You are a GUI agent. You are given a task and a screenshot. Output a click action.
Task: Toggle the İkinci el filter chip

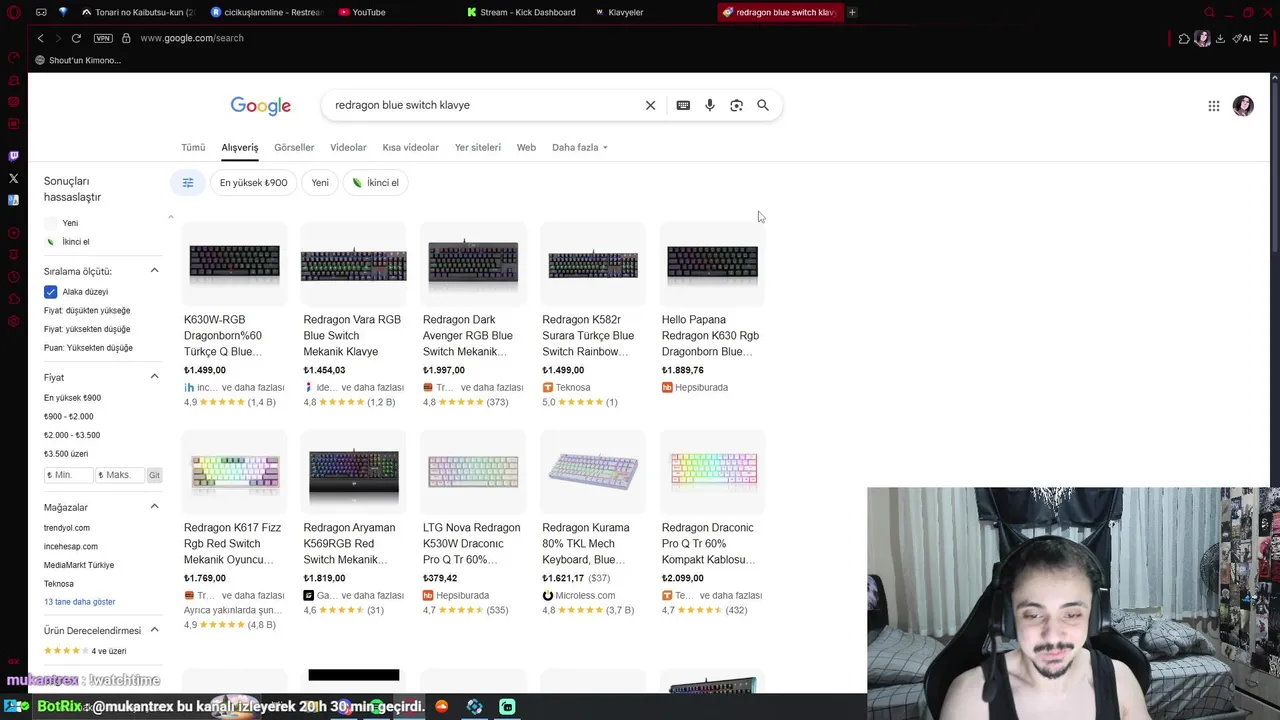tap(376, 183)
